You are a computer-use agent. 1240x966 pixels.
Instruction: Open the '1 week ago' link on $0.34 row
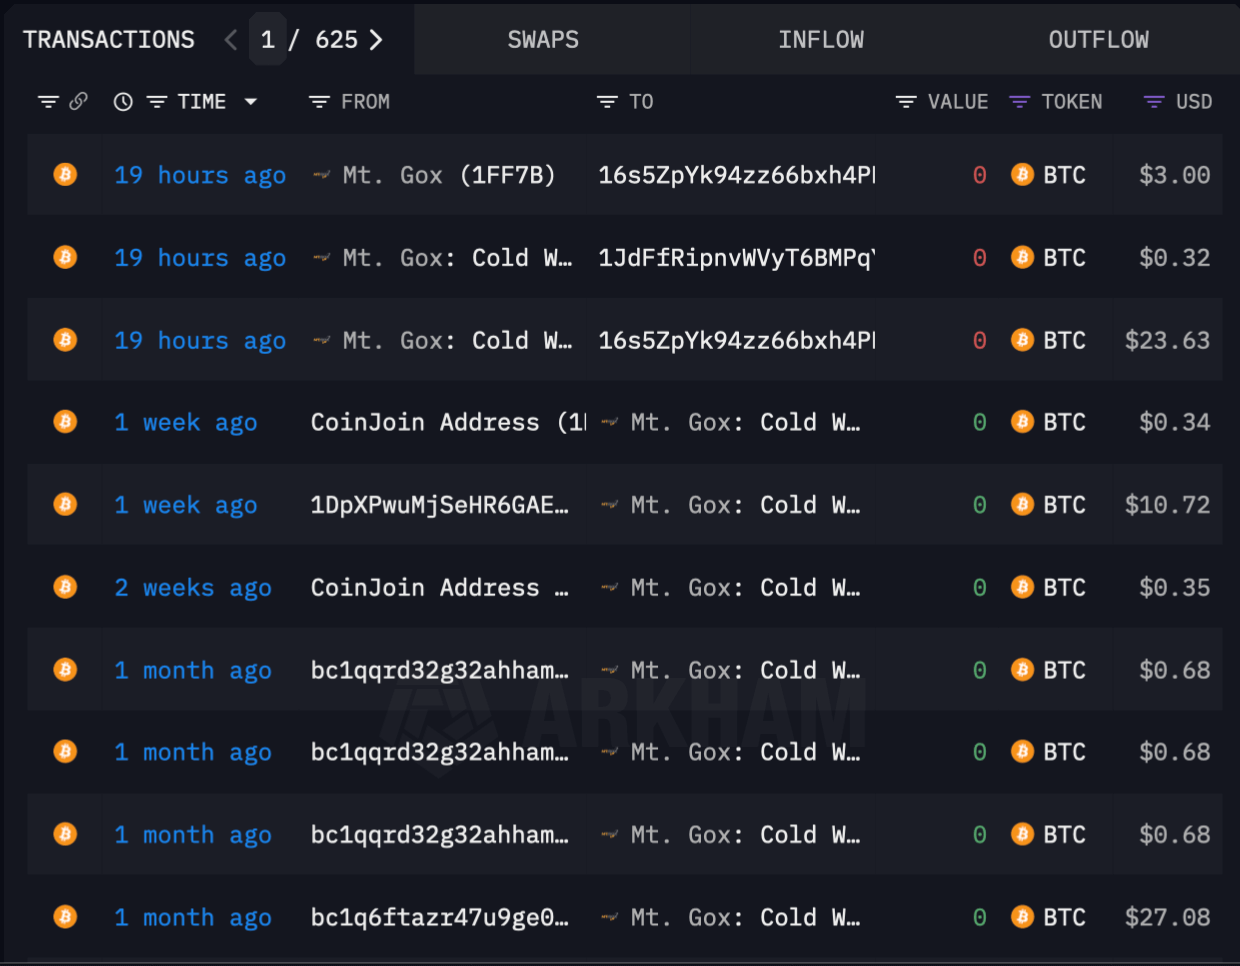[x=186, y=423]
